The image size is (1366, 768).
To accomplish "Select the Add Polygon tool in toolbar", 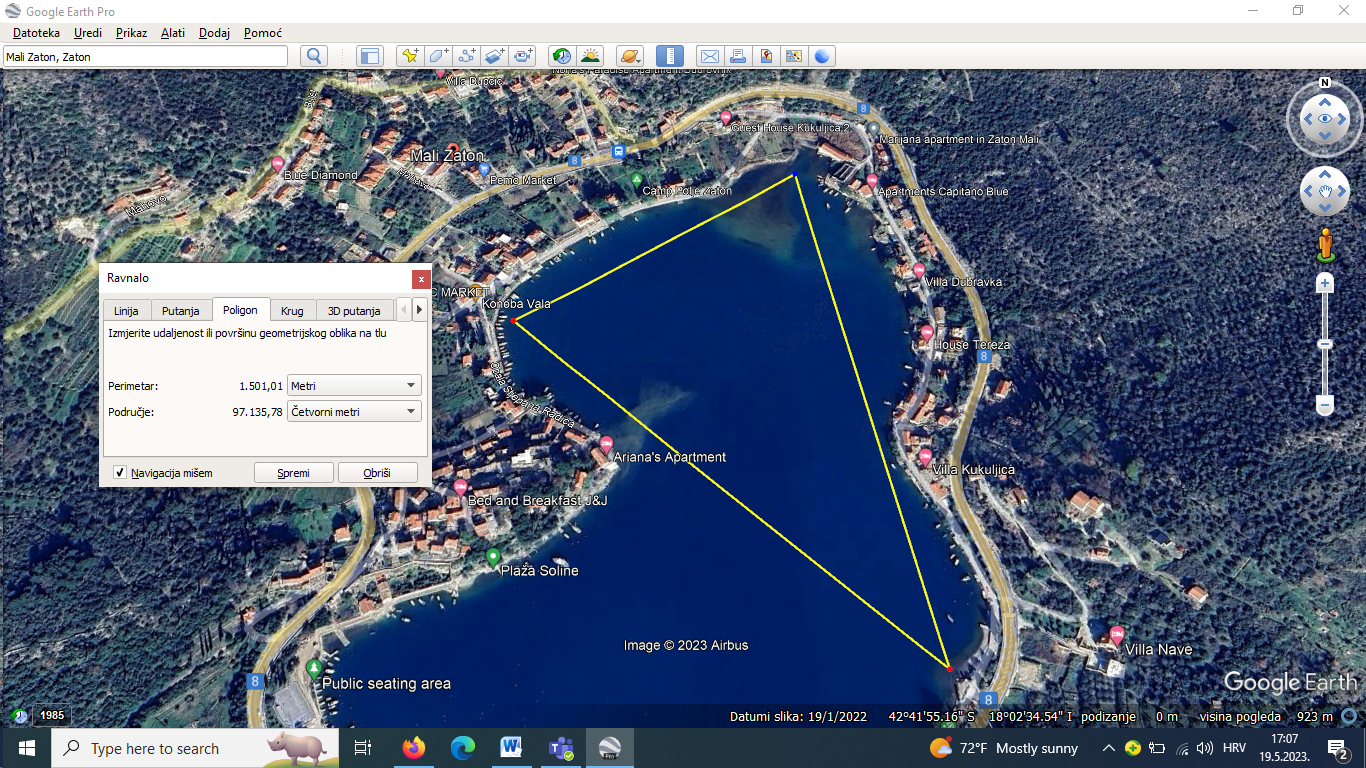I will click(x=438, y=57).
